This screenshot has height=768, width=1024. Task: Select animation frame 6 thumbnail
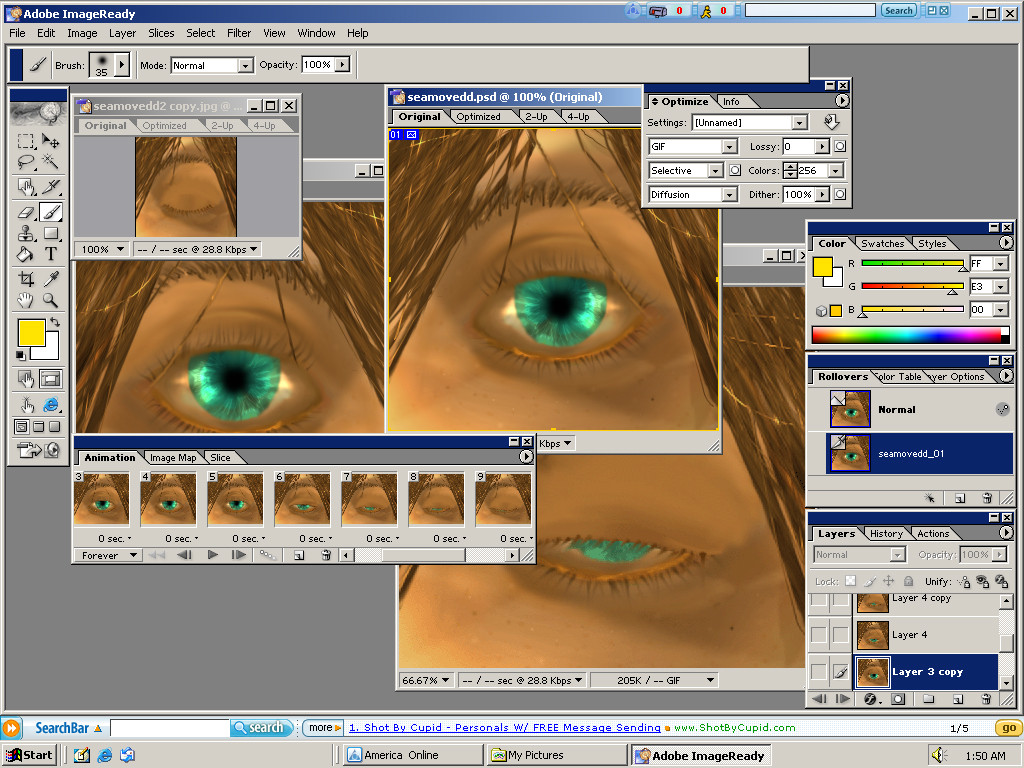(302, 500)
